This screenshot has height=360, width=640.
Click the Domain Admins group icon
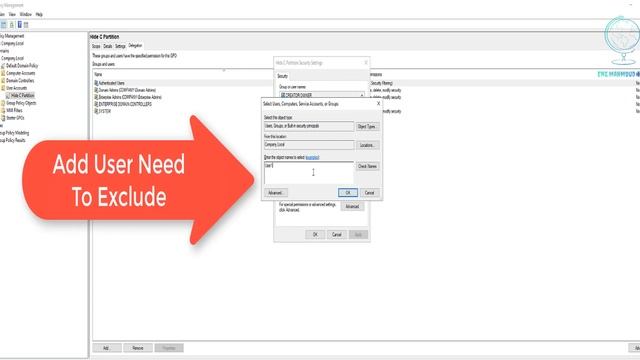96,90
